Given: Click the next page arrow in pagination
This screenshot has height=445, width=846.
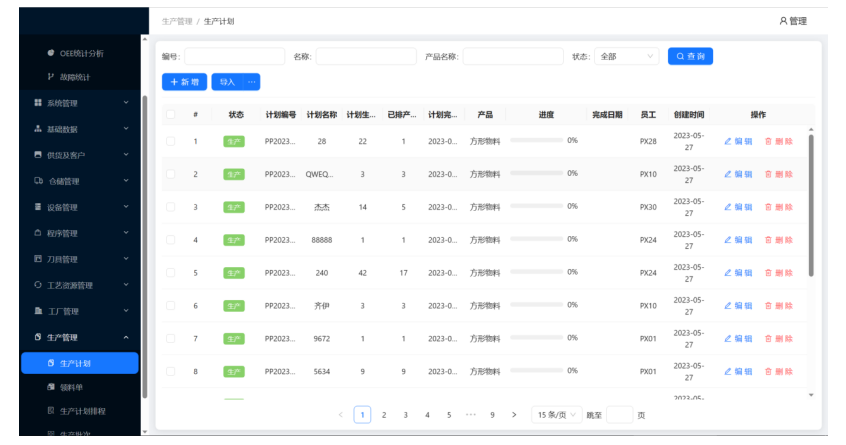Looking at the screenshot, I should pos(514,414).
